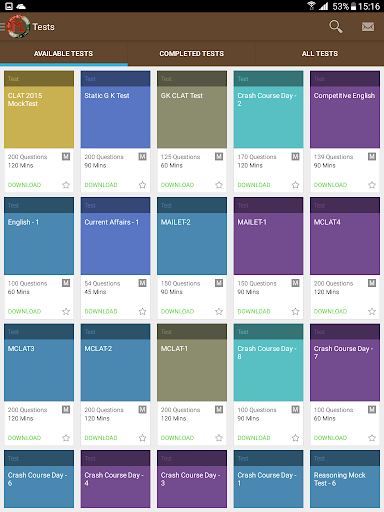This screenshot has width=384, height=512.
Task: Download Current Affairs - 1 test
Action: (x=101, y=311)
